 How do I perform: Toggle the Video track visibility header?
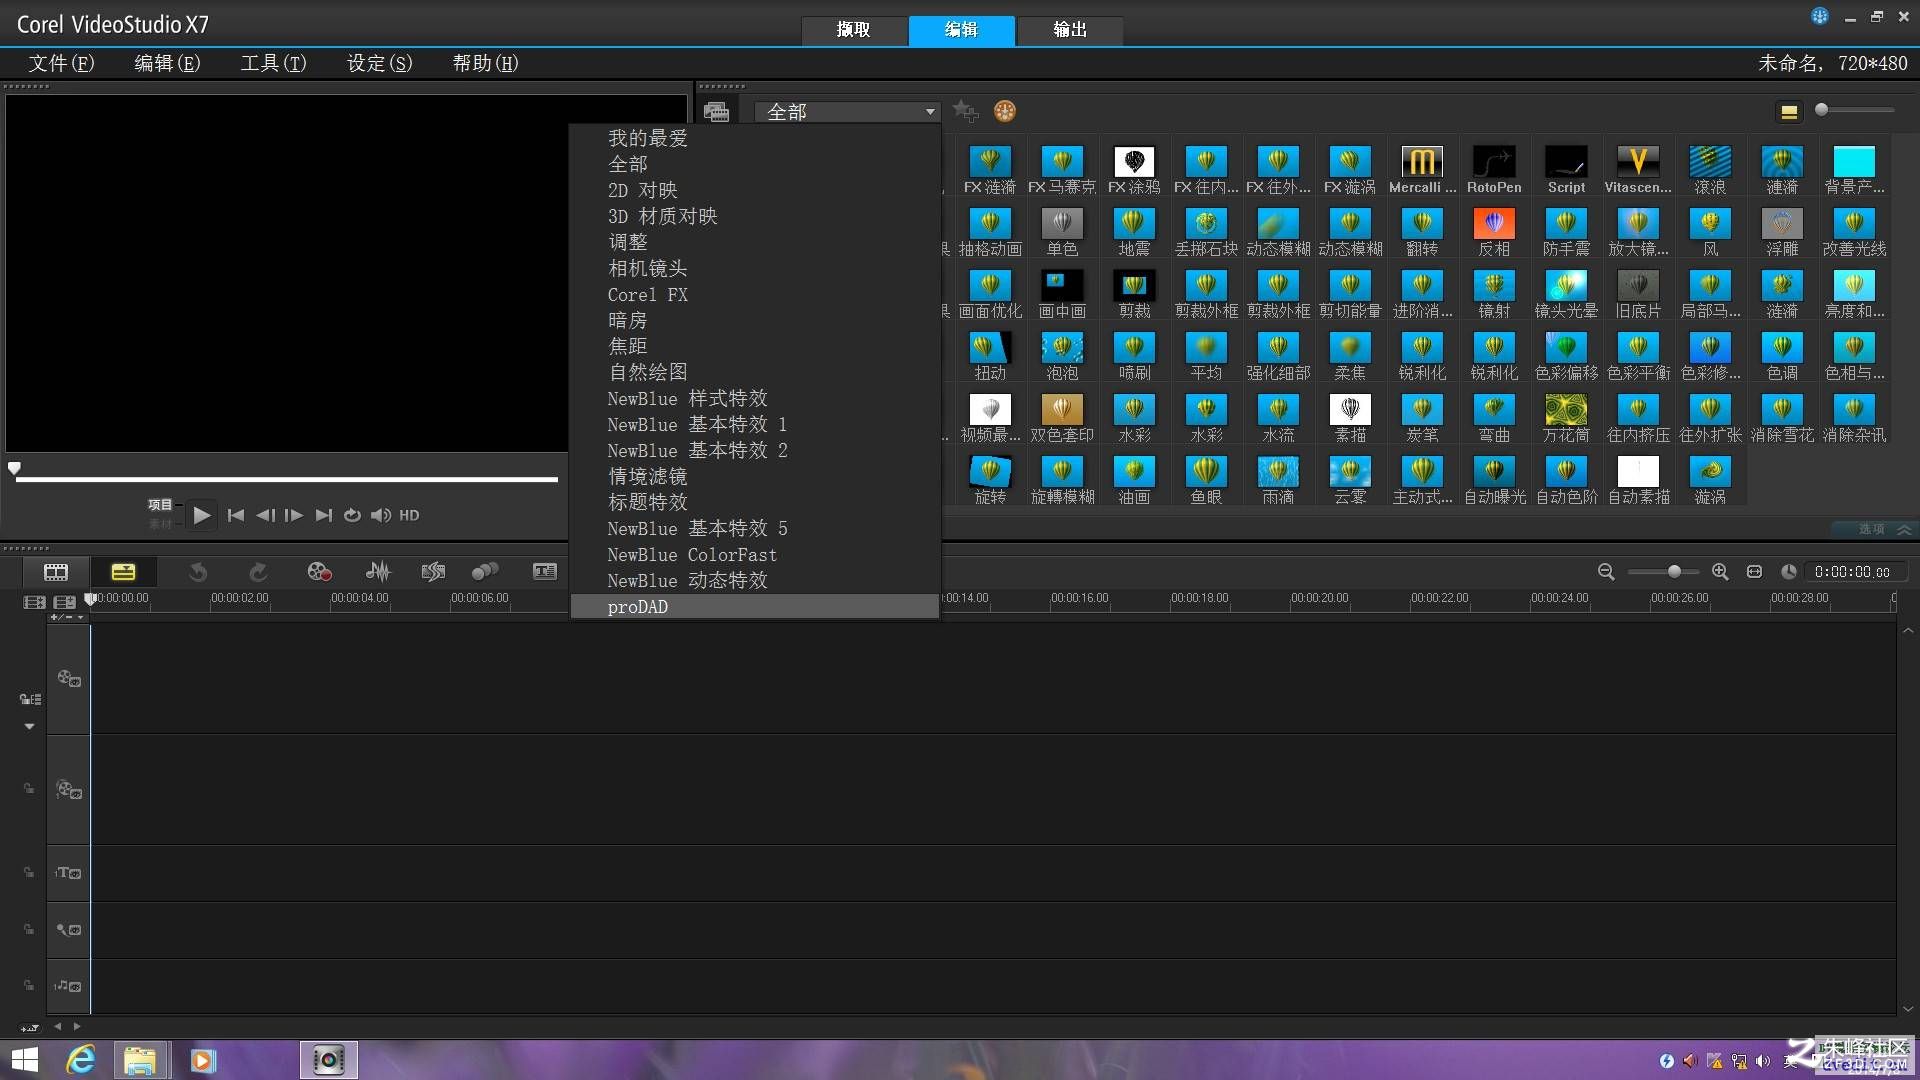click(x=69, y=679)
